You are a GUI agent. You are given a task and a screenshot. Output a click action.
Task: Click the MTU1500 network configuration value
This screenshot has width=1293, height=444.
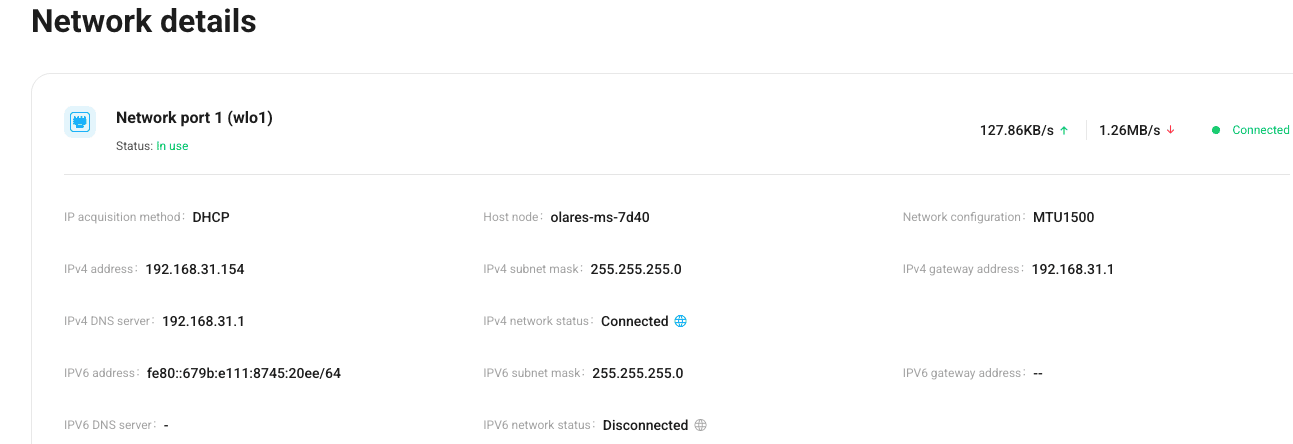(1063, 217)
